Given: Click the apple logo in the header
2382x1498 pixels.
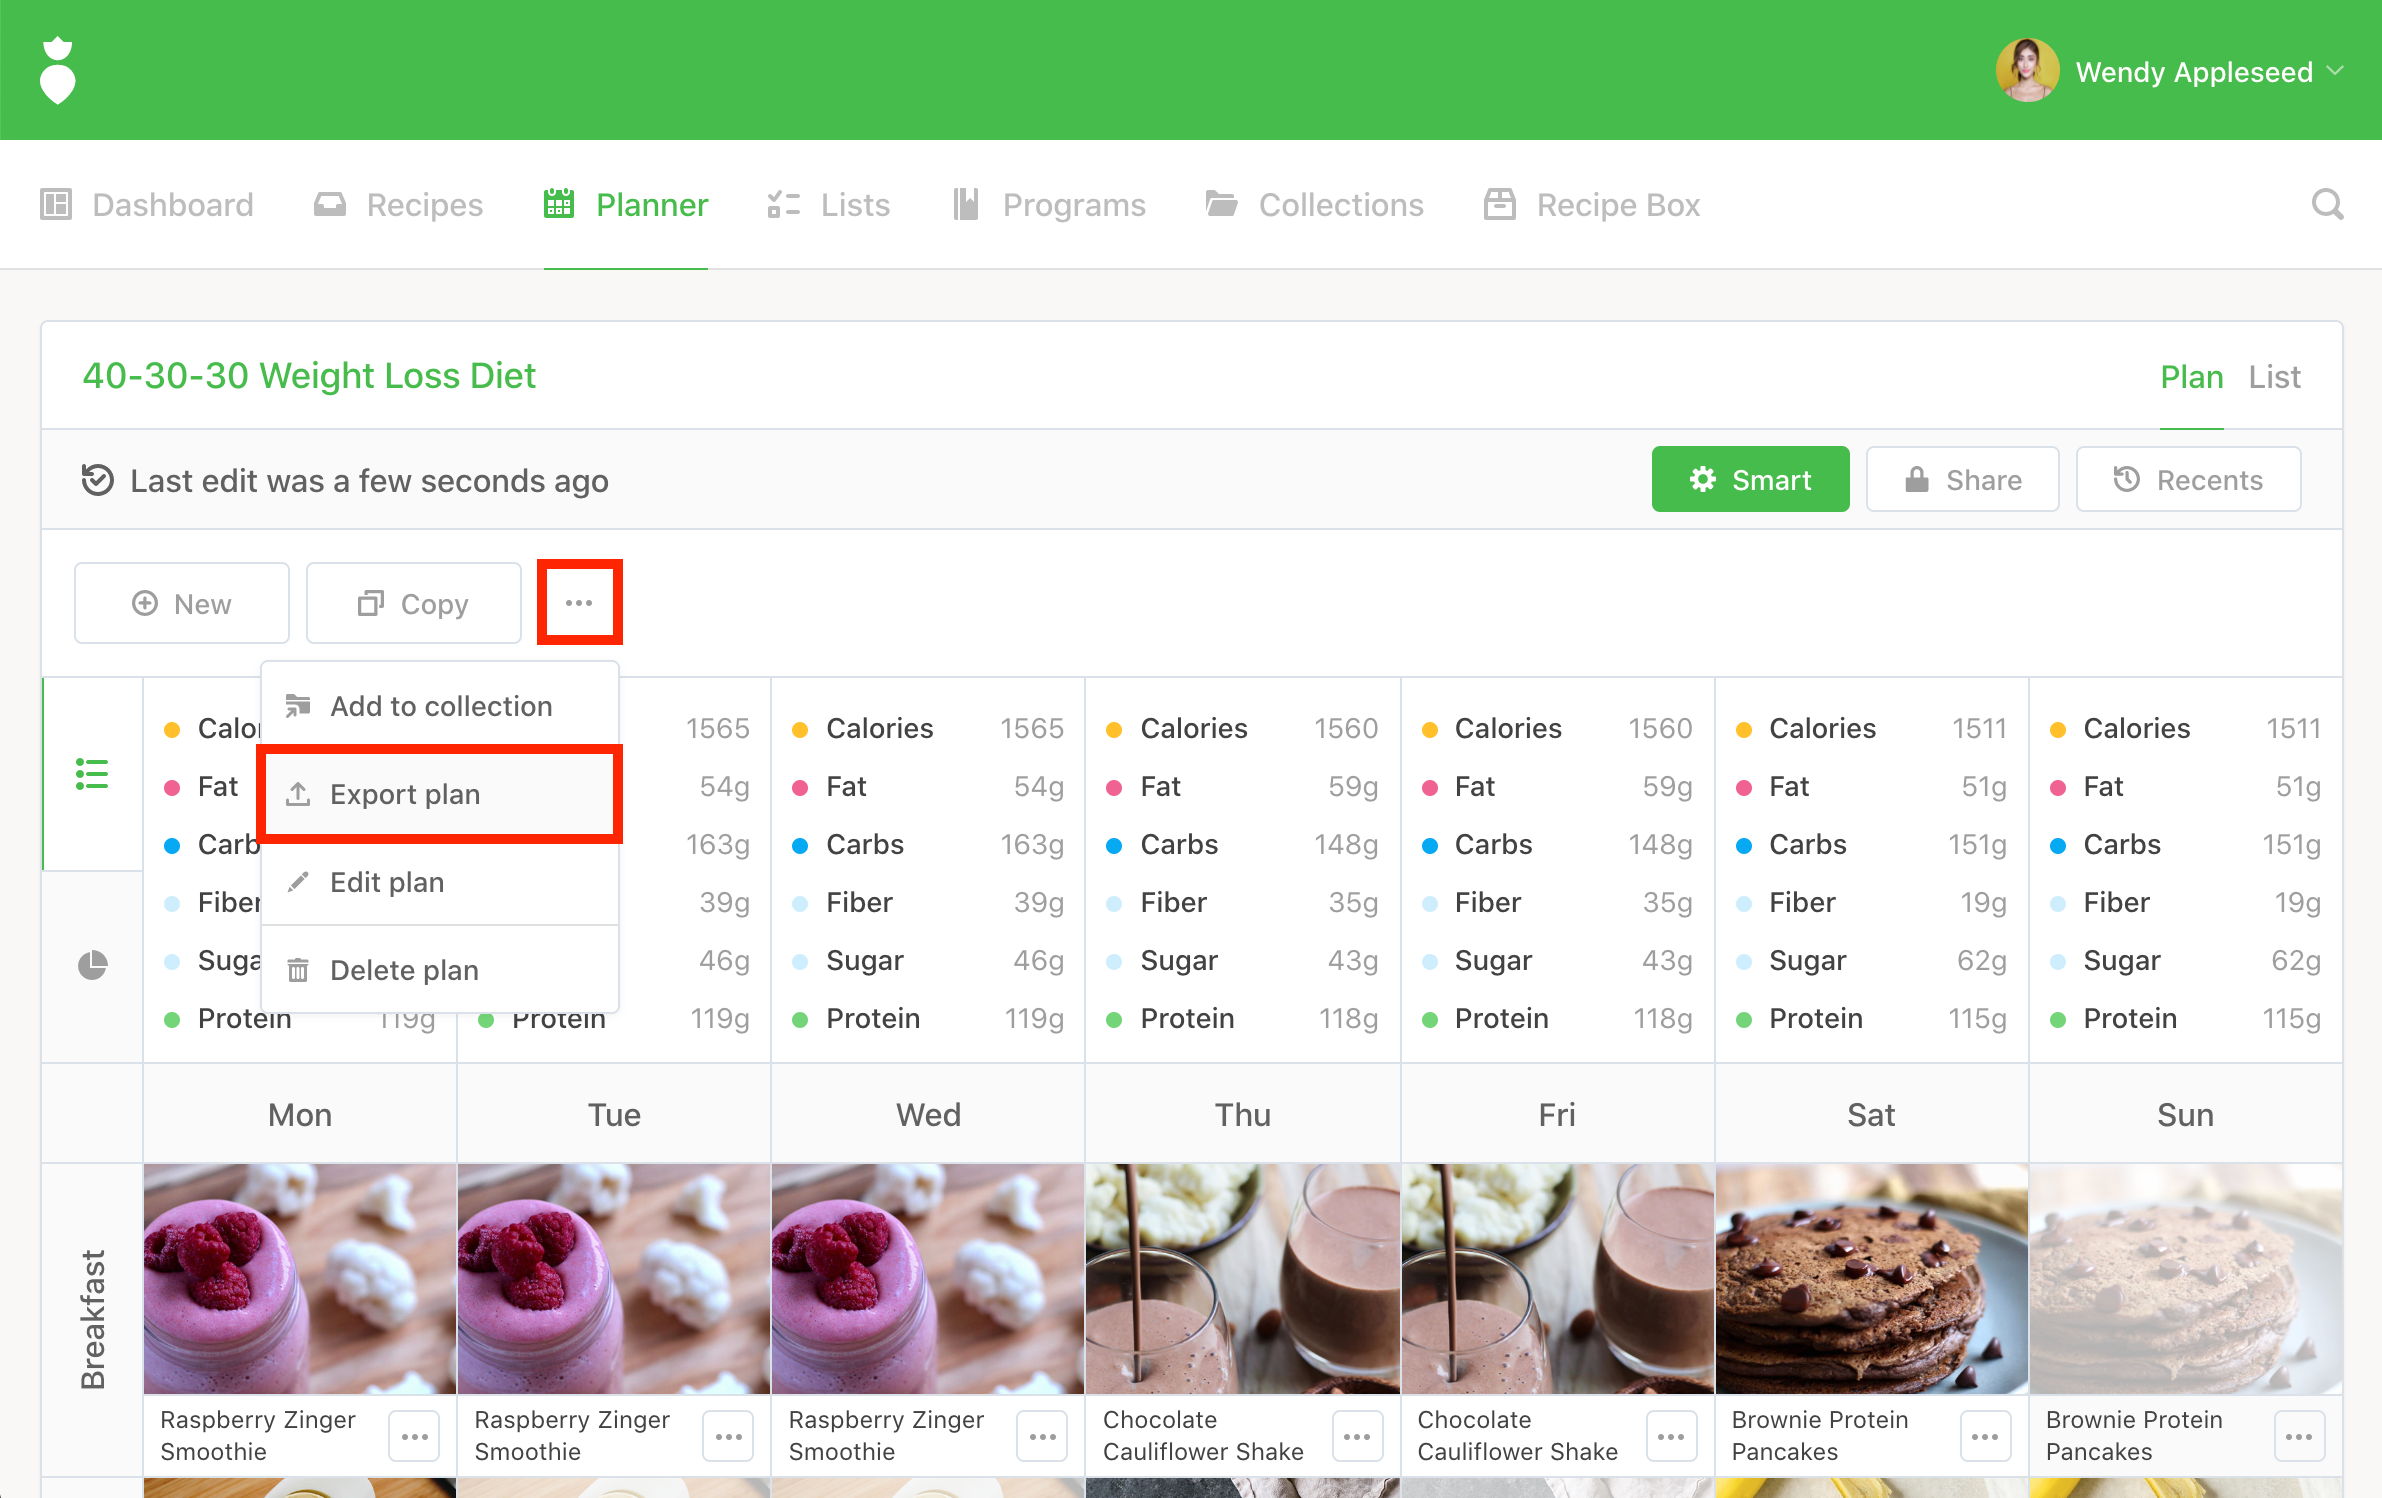Looking at the screenshot, I should [58, 70].
